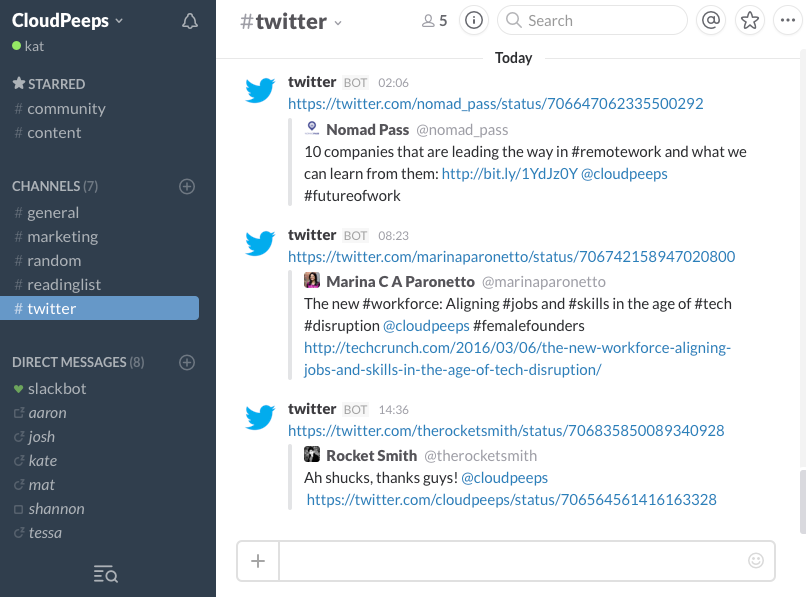Viewport: 806px width, 597px height.
Task: Open the techcrunch.com article link
Action: click(x=517, y=358)
